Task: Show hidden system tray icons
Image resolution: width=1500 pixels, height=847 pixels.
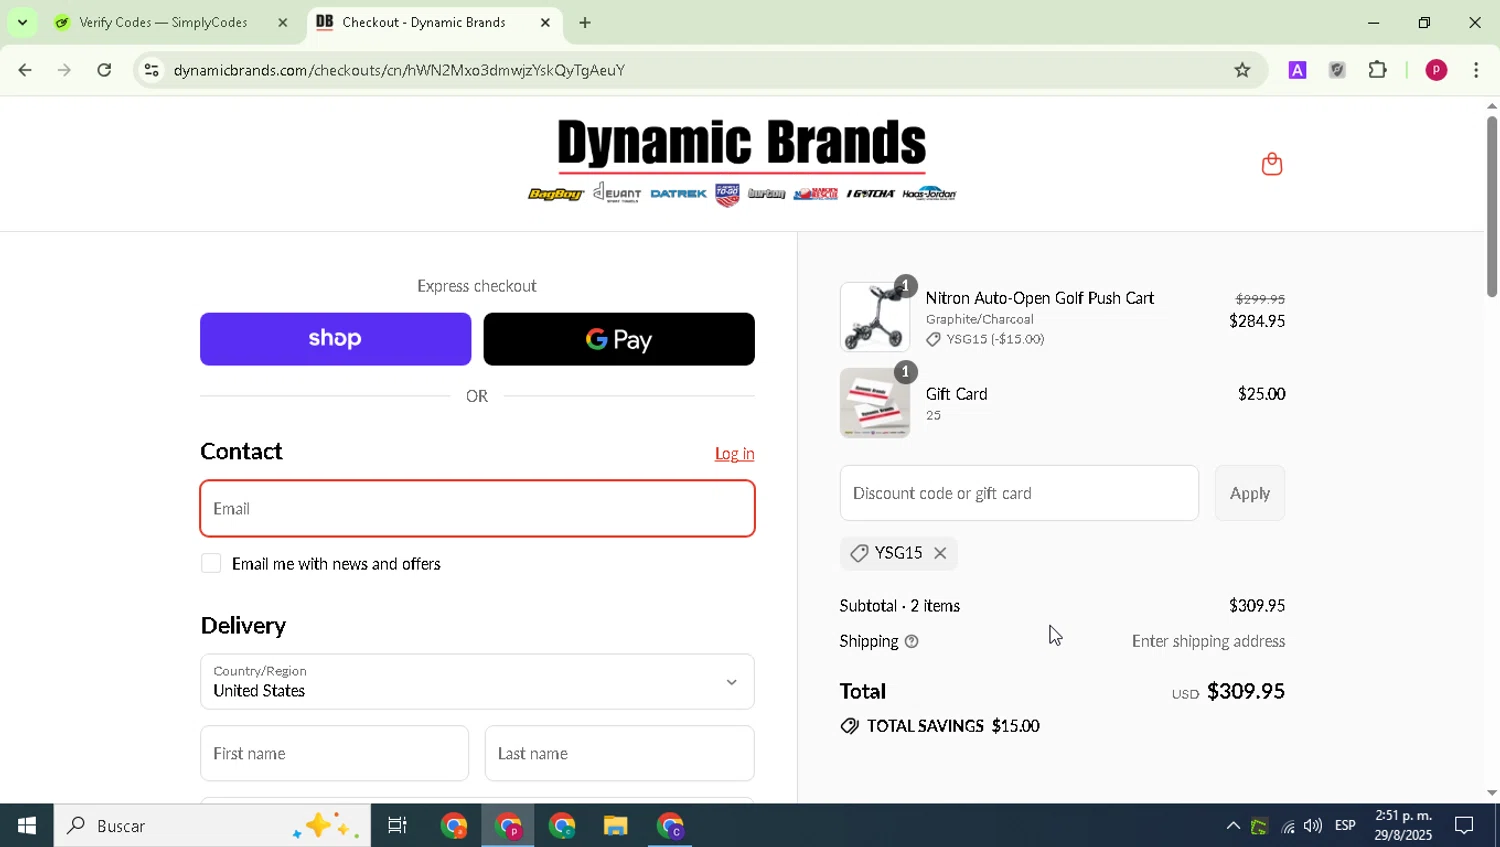Action: (1233, 826)
